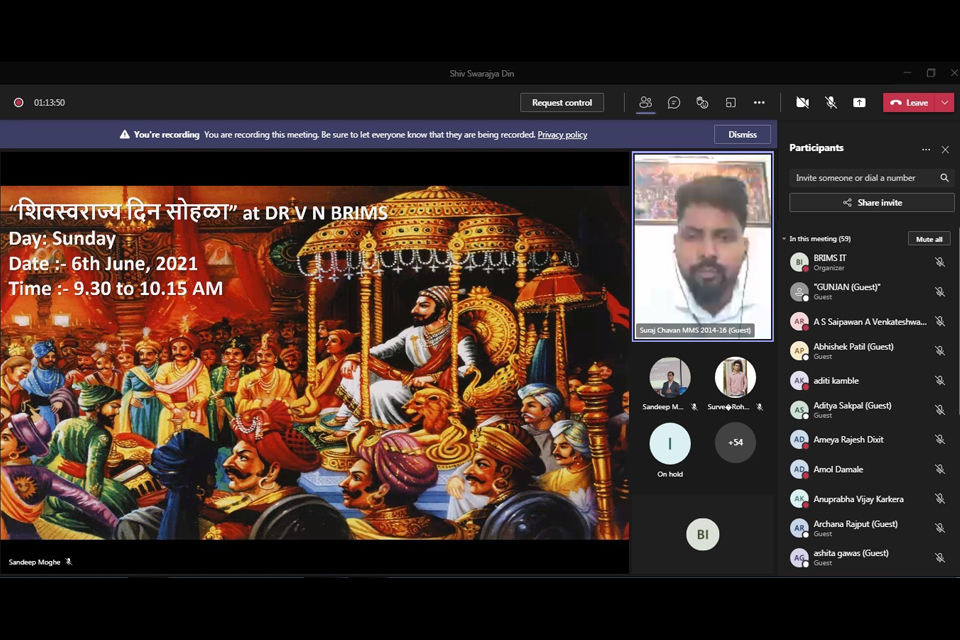Collapse the "In this meeting (59)" section
Viewport: 960px width, 640px height.
pyautogui.click(x=784, y=239)
